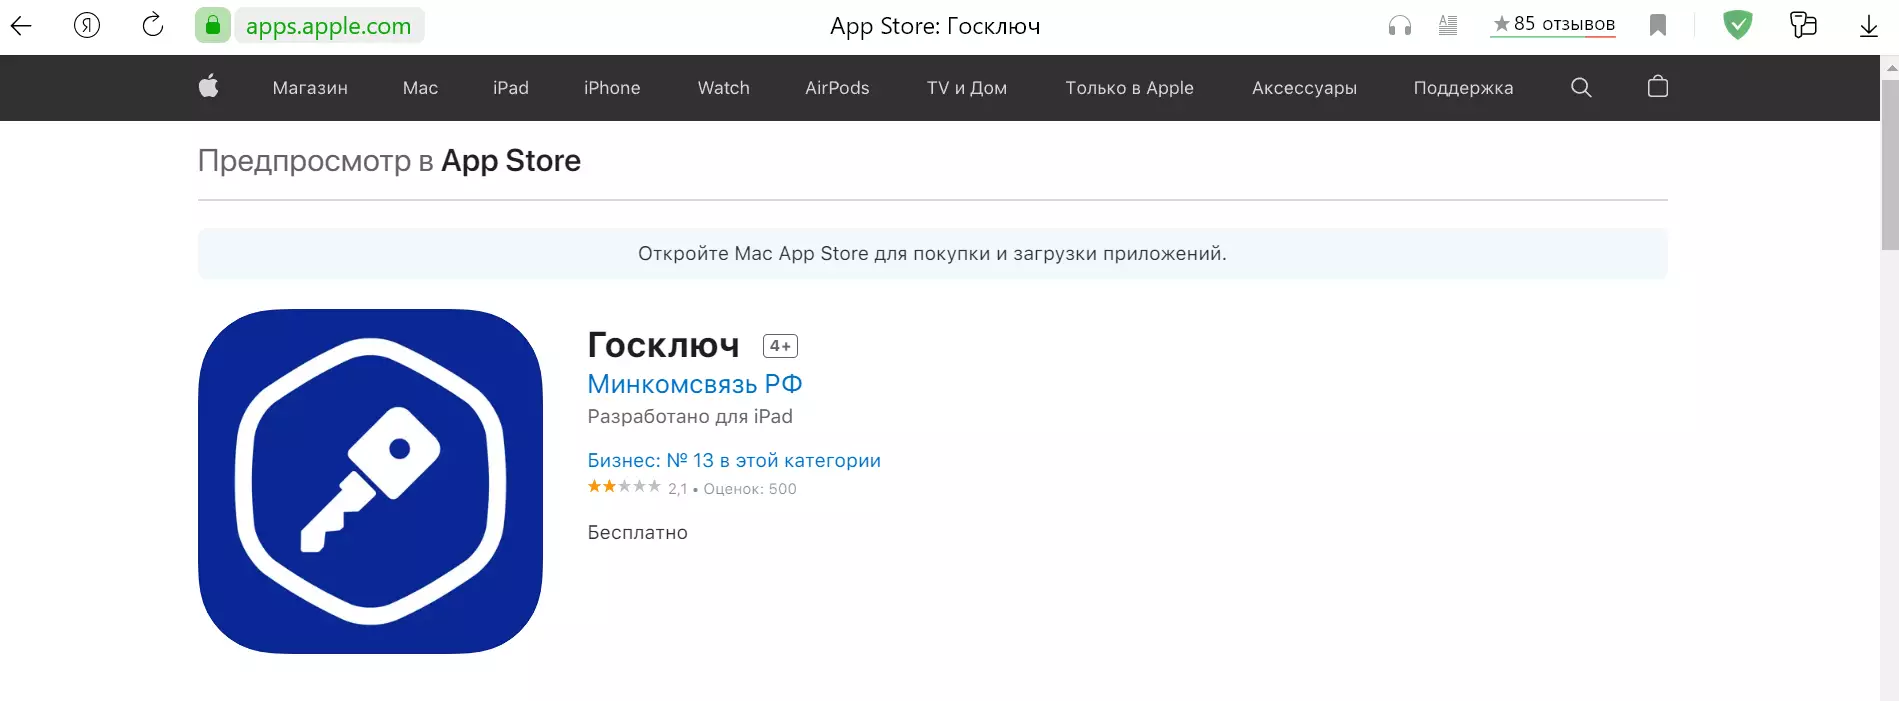Open the iPad menu item
Image resolution: width=1899 pixels, height=701 pixels.
tap(511, 88)
